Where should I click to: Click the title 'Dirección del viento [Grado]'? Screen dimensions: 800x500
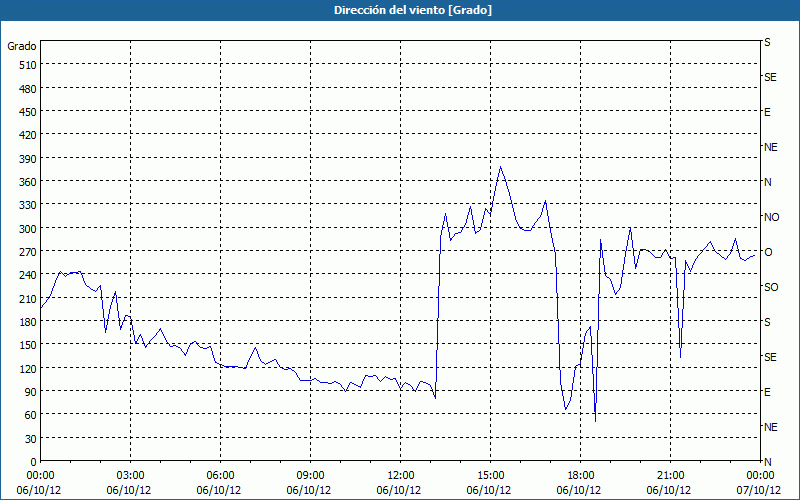[x=413, y=10]
